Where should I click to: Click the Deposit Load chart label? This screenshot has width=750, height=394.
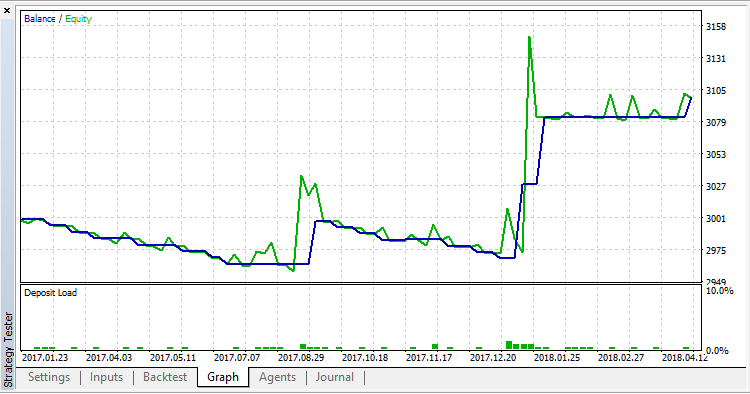[50, 293]
